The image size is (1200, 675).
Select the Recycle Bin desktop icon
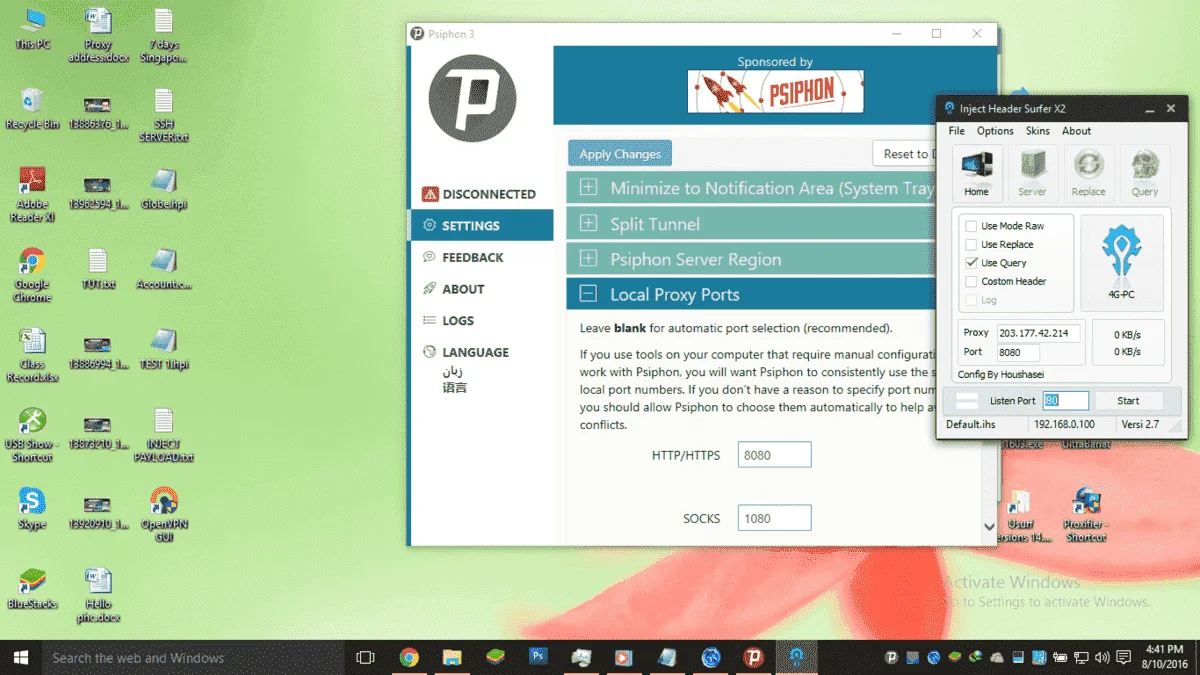point(32,108)
